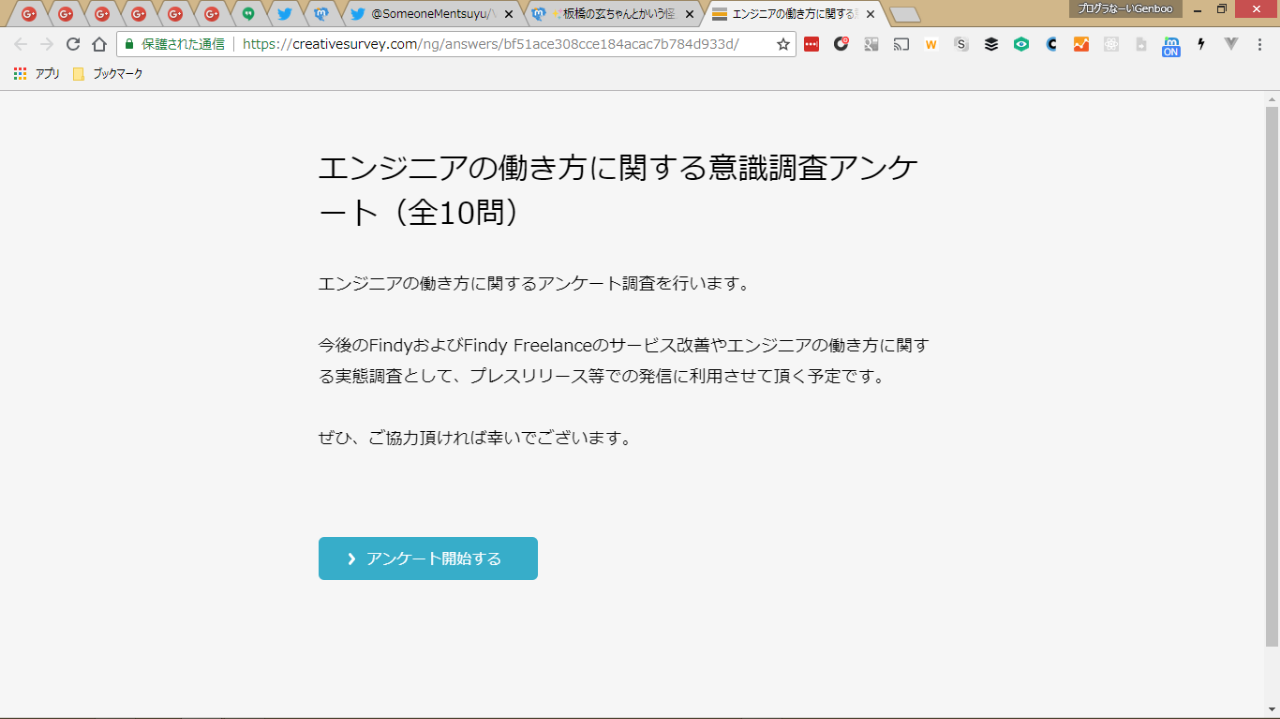Switch to the @SomeoneMentsuyu Twitter tab
The width and height of the screenshot is (1280, 719).
[430, 14]
